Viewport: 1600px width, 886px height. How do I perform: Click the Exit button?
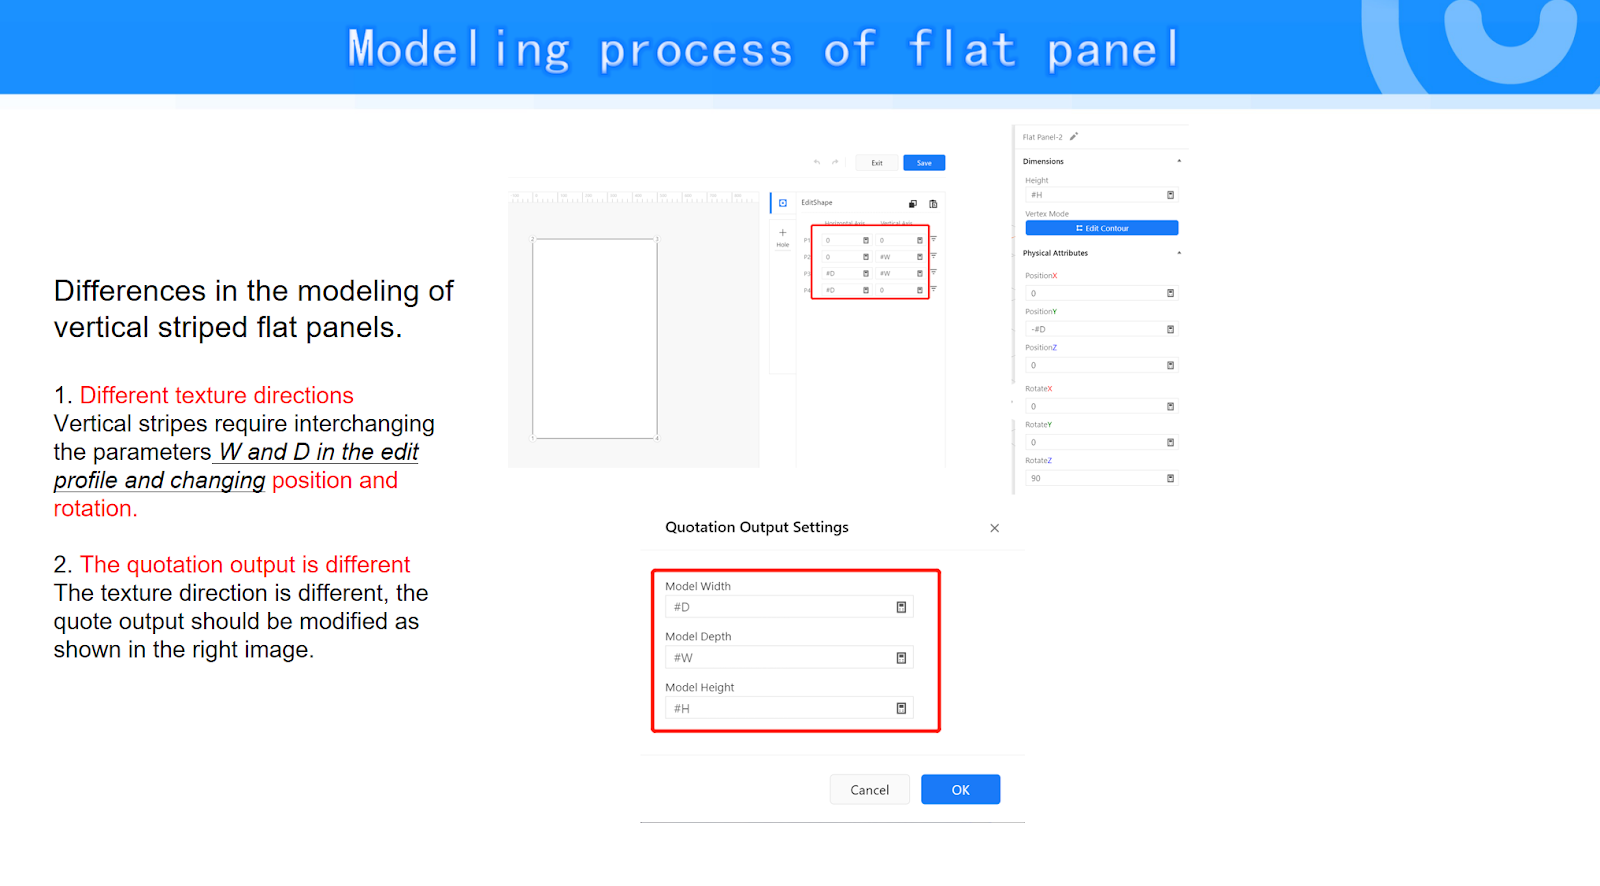point(877,163)
